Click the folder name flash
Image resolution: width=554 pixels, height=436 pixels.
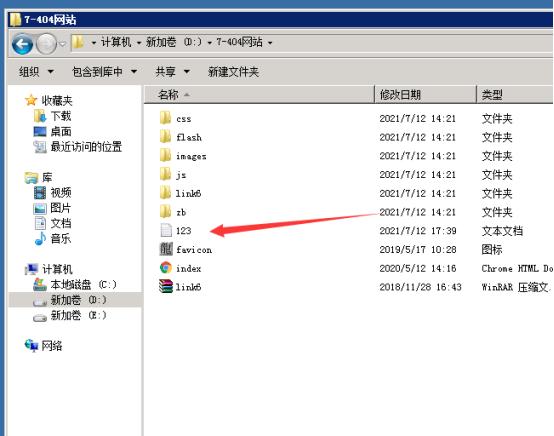[x=189, y=137]
